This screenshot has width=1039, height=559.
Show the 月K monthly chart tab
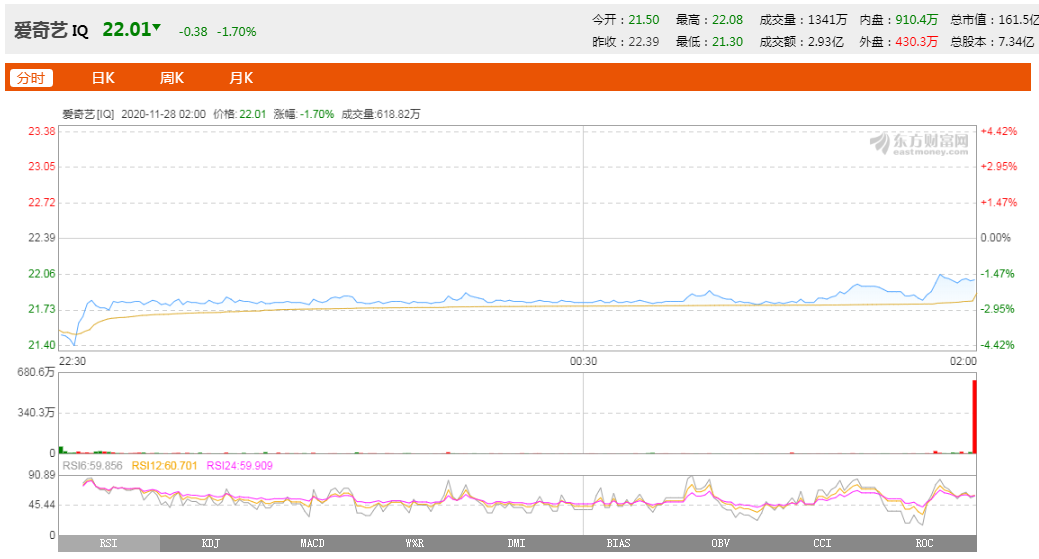(241, 78)
